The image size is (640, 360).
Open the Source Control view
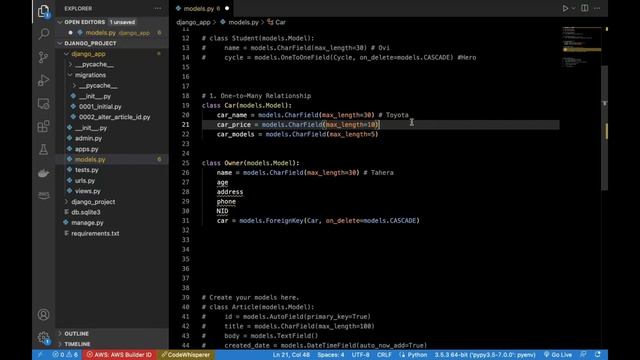coord(43,57)
